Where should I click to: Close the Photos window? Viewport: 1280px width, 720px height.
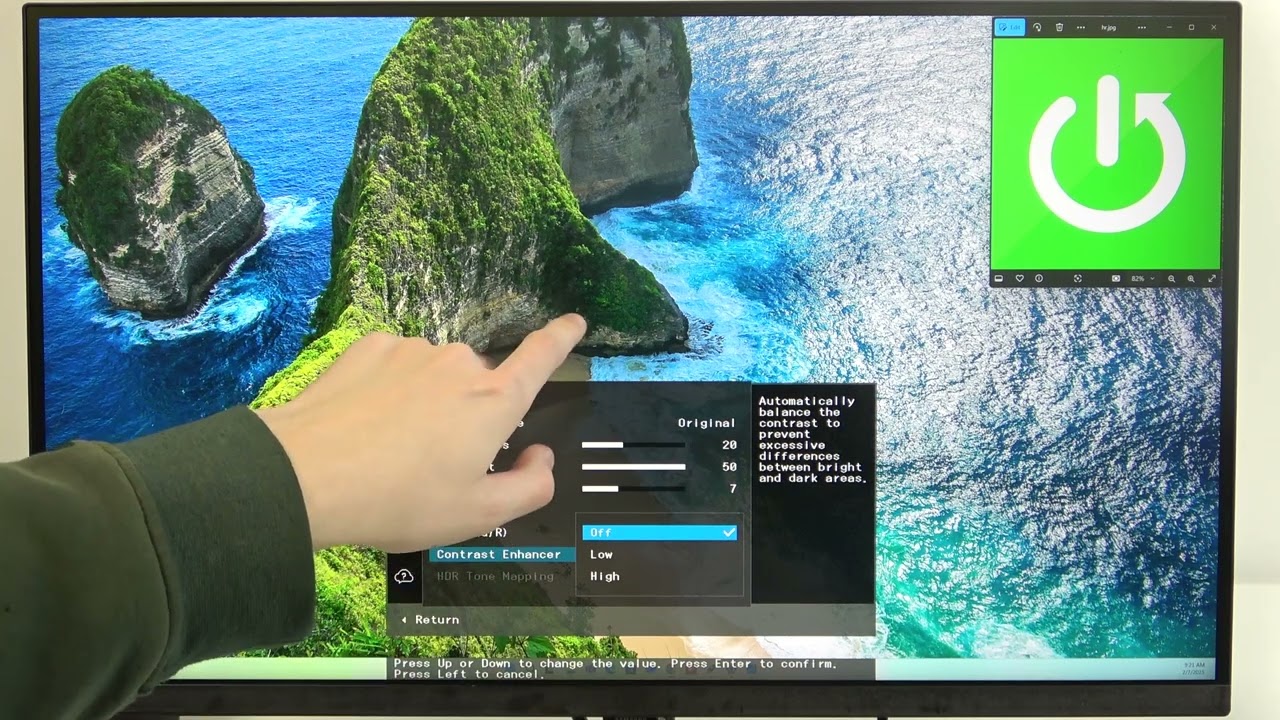1214,27
